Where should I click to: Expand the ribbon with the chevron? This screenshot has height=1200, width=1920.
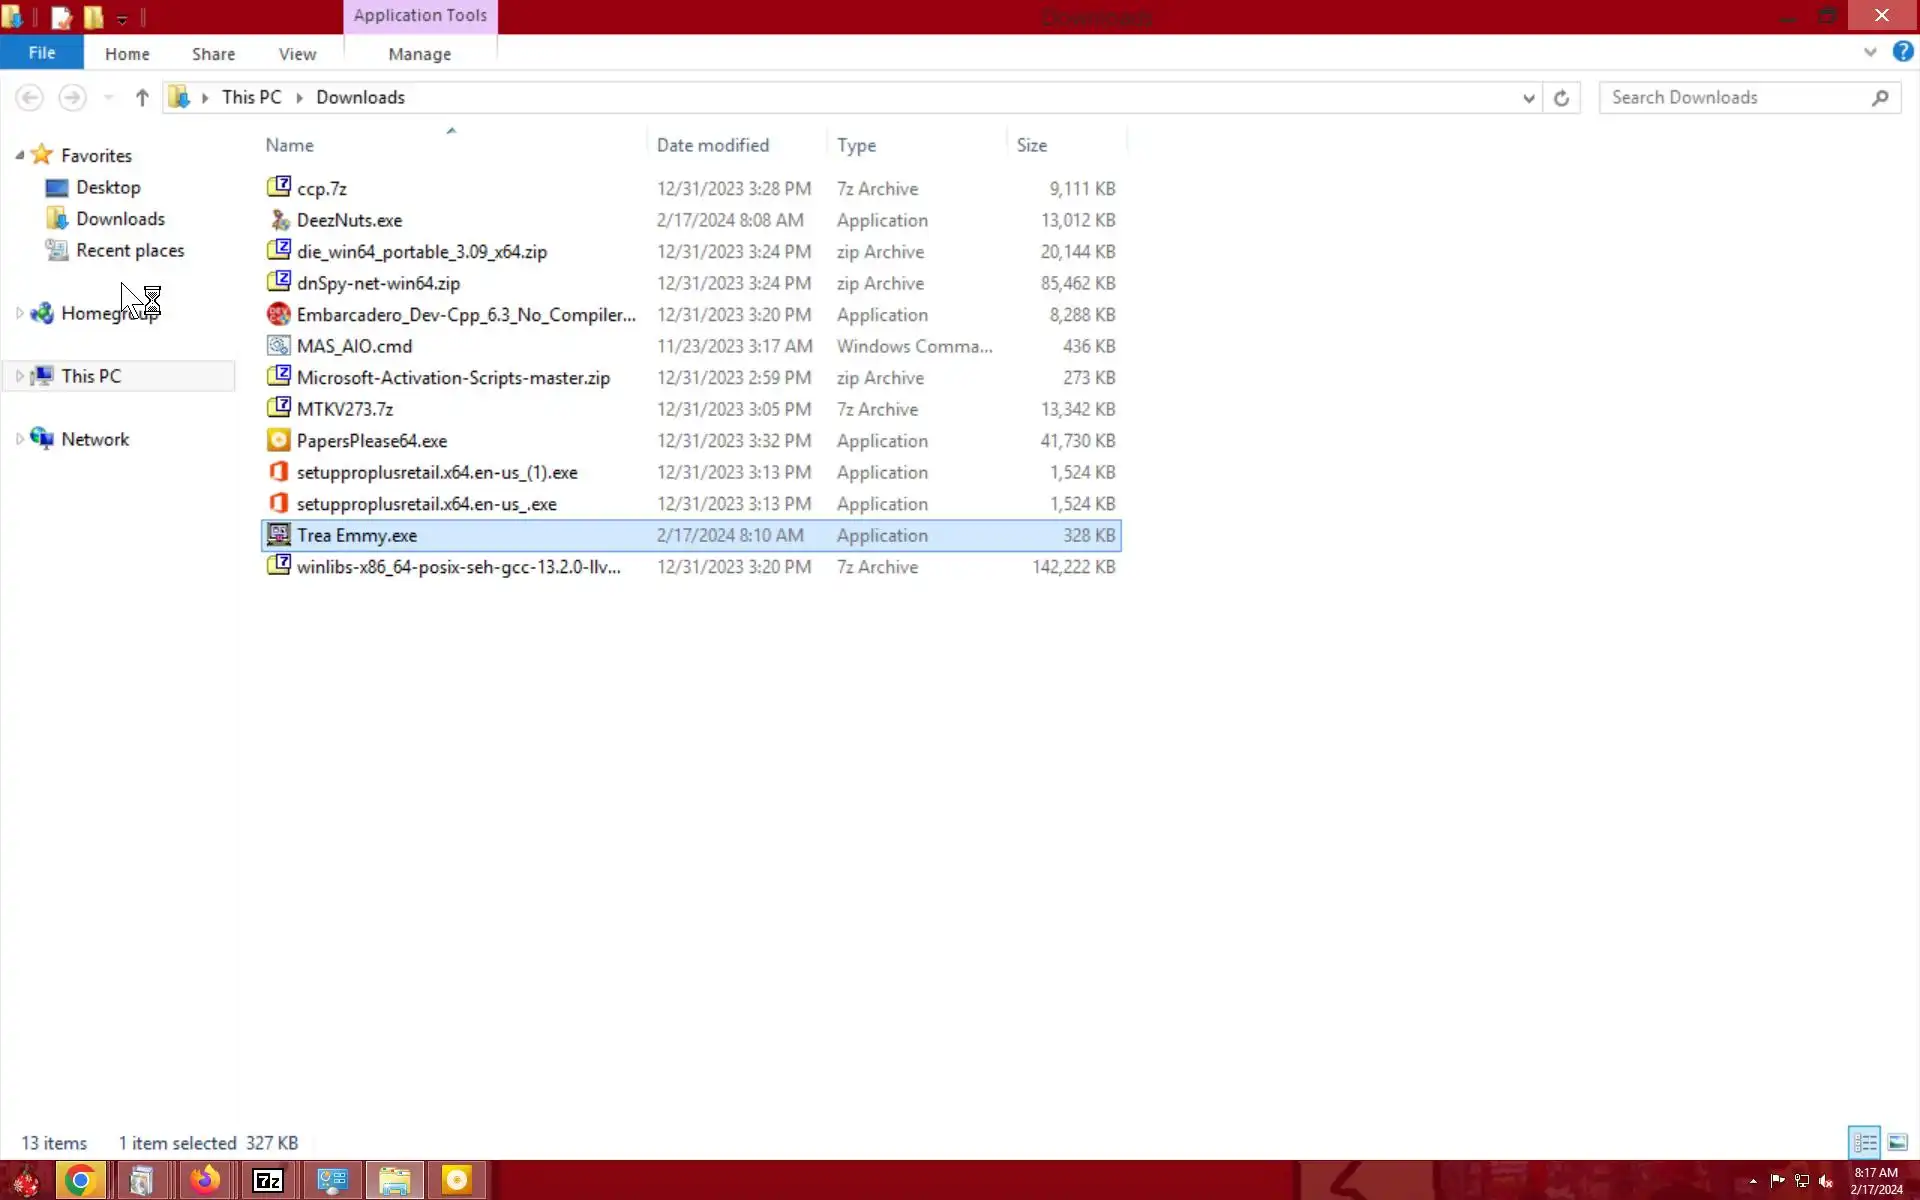1870,52
